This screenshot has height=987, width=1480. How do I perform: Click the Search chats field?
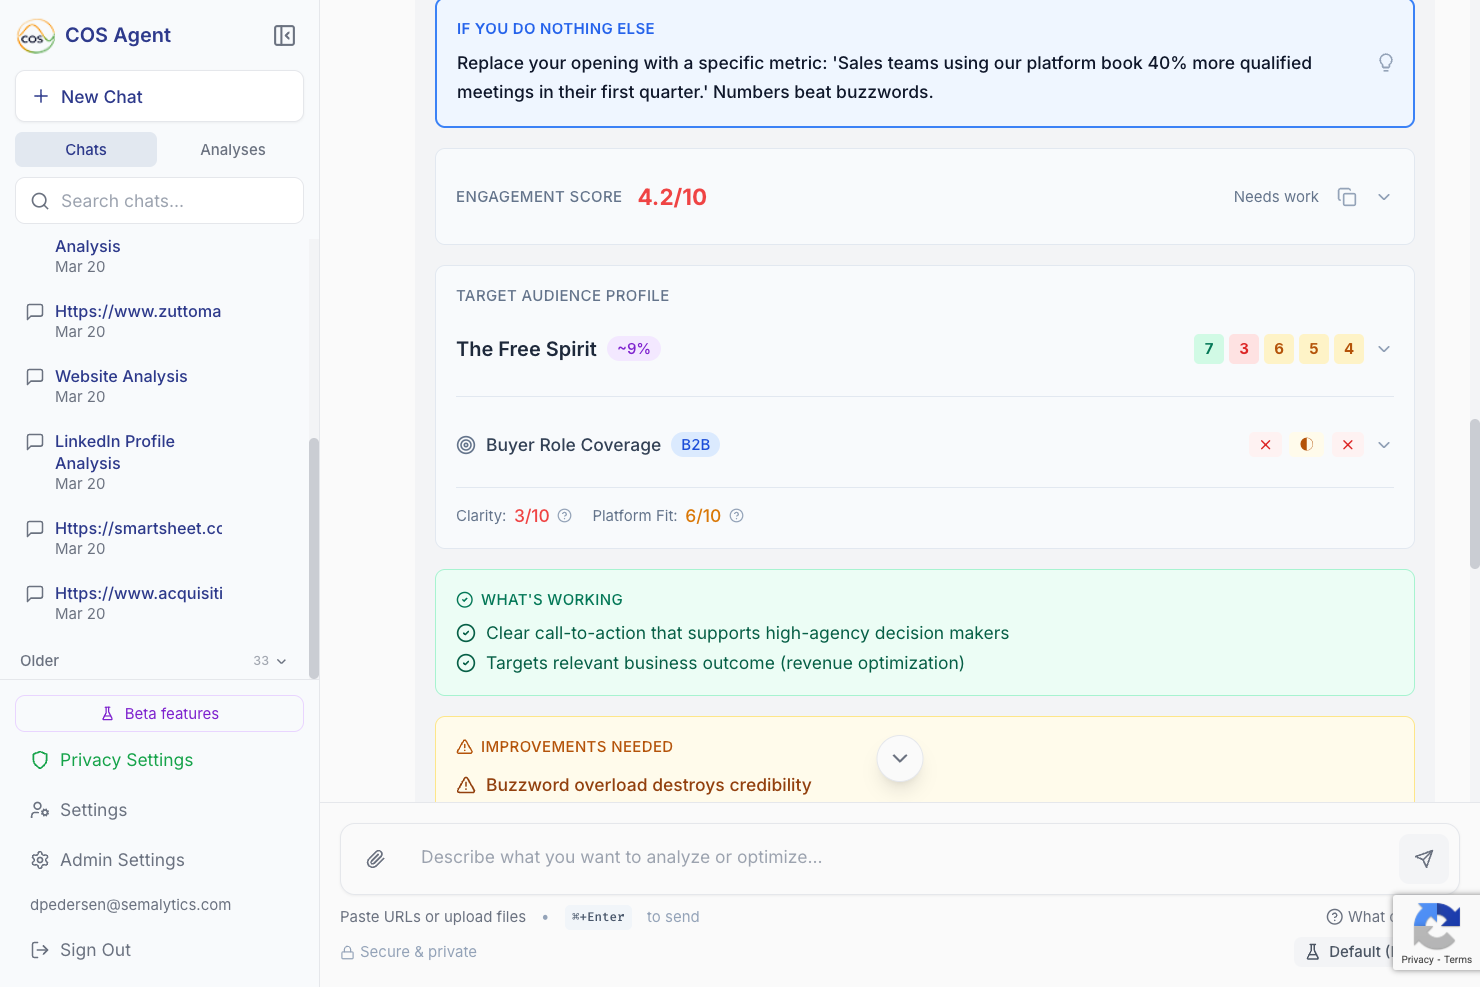click(170, 201)
